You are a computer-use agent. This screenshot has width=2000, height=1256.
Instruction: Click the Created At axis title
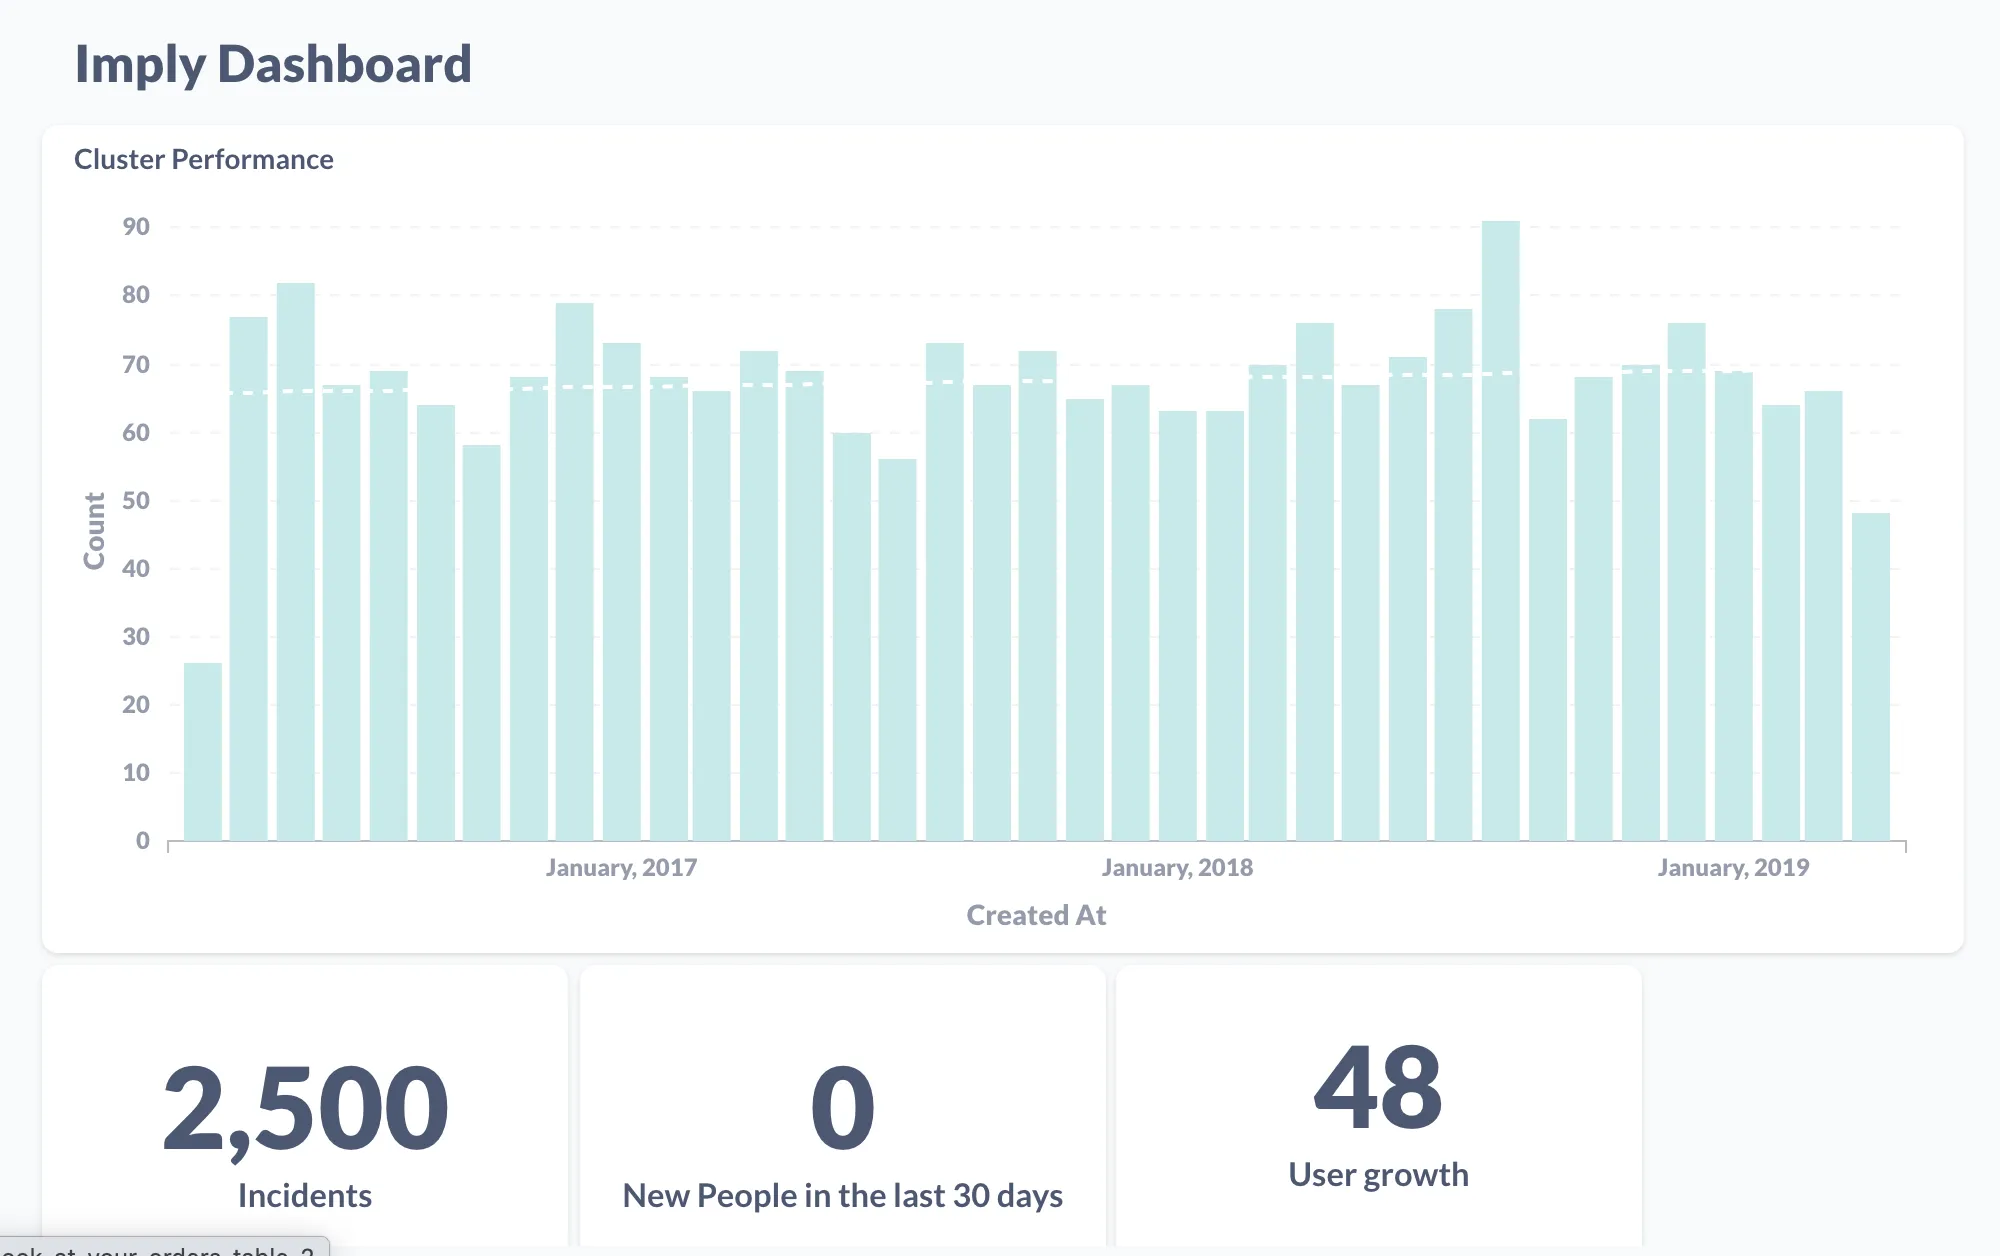1036,915
